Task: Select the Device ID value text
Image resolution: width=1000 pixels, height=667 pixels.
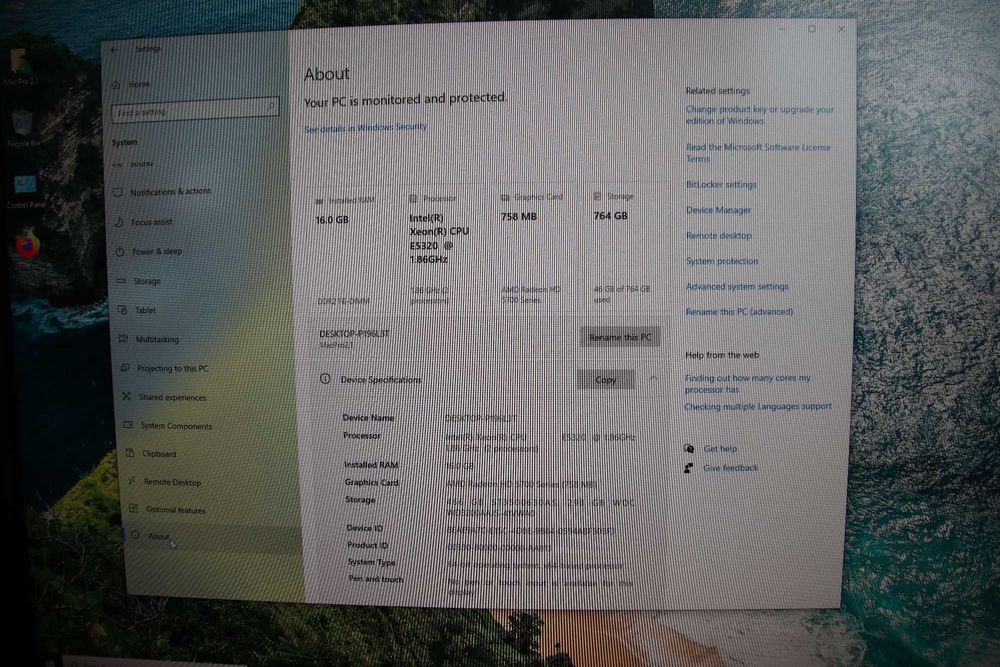Action: coord(531,531)
